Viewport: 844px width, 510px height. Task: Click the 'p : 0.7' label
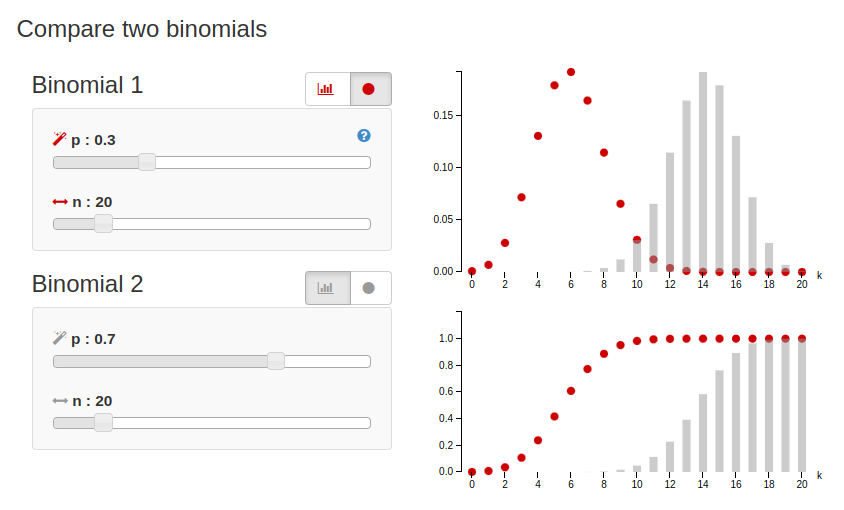(x=93, y=339)
